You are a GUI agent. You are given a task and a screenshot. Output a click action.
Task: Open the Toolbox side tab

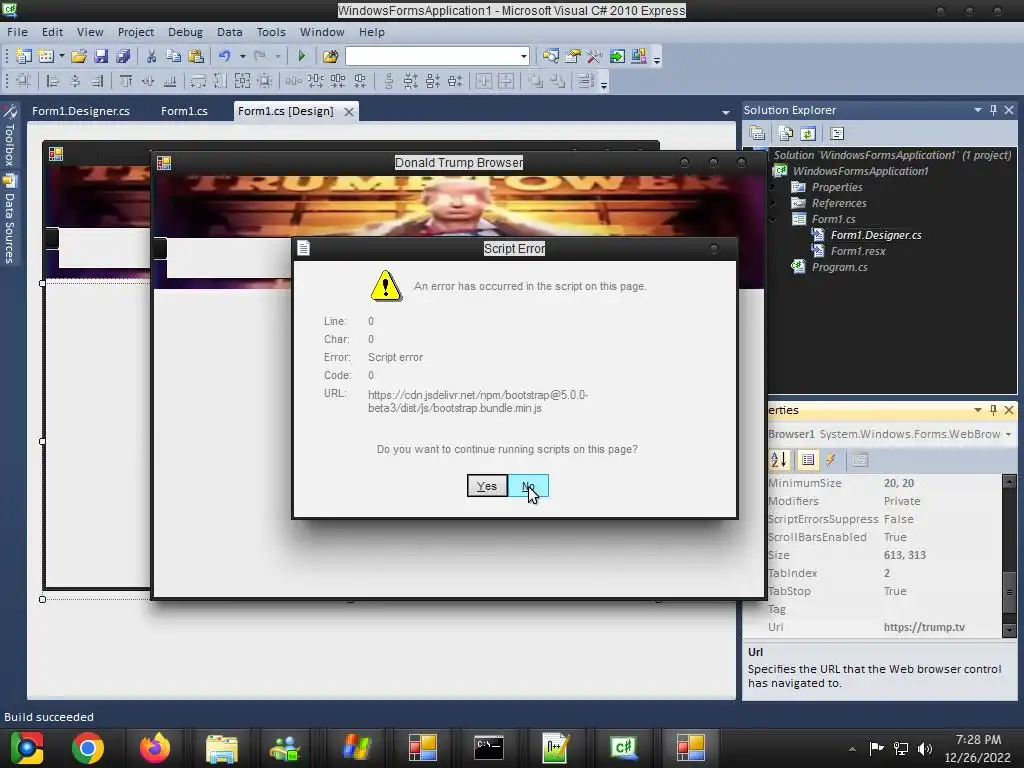click(x=9, y=136)
